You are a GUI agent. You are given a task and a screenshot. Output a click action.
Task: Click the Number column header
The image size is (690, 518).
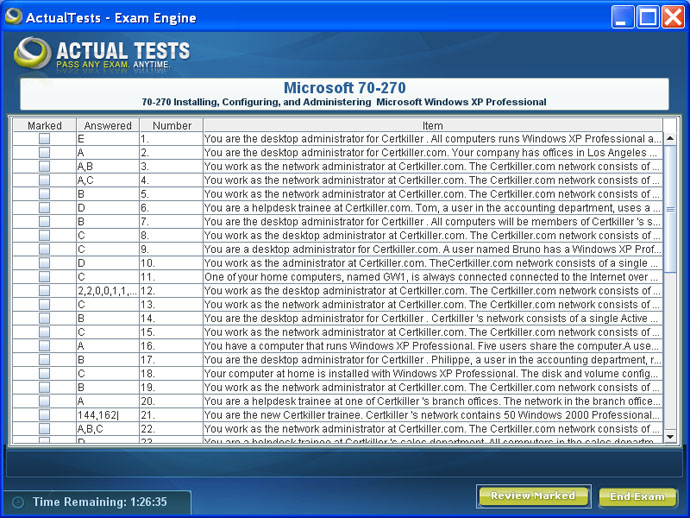[172, 125]
